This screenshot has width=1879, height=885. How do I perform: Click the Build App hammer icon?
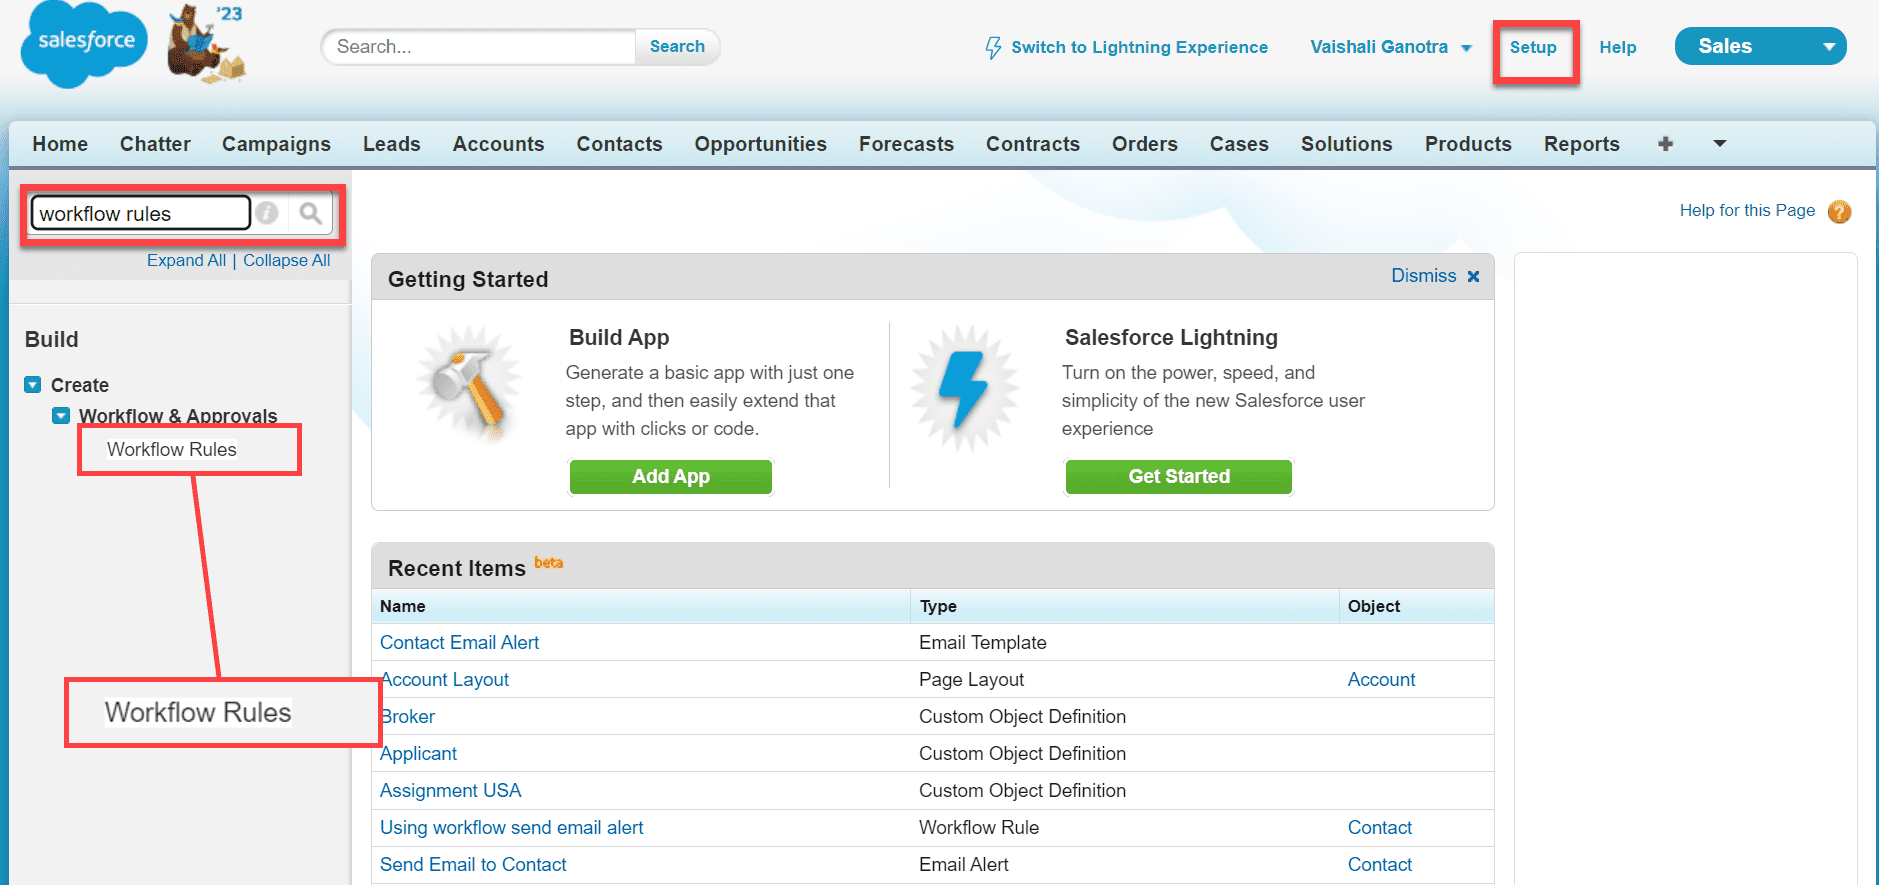[468, 384]
